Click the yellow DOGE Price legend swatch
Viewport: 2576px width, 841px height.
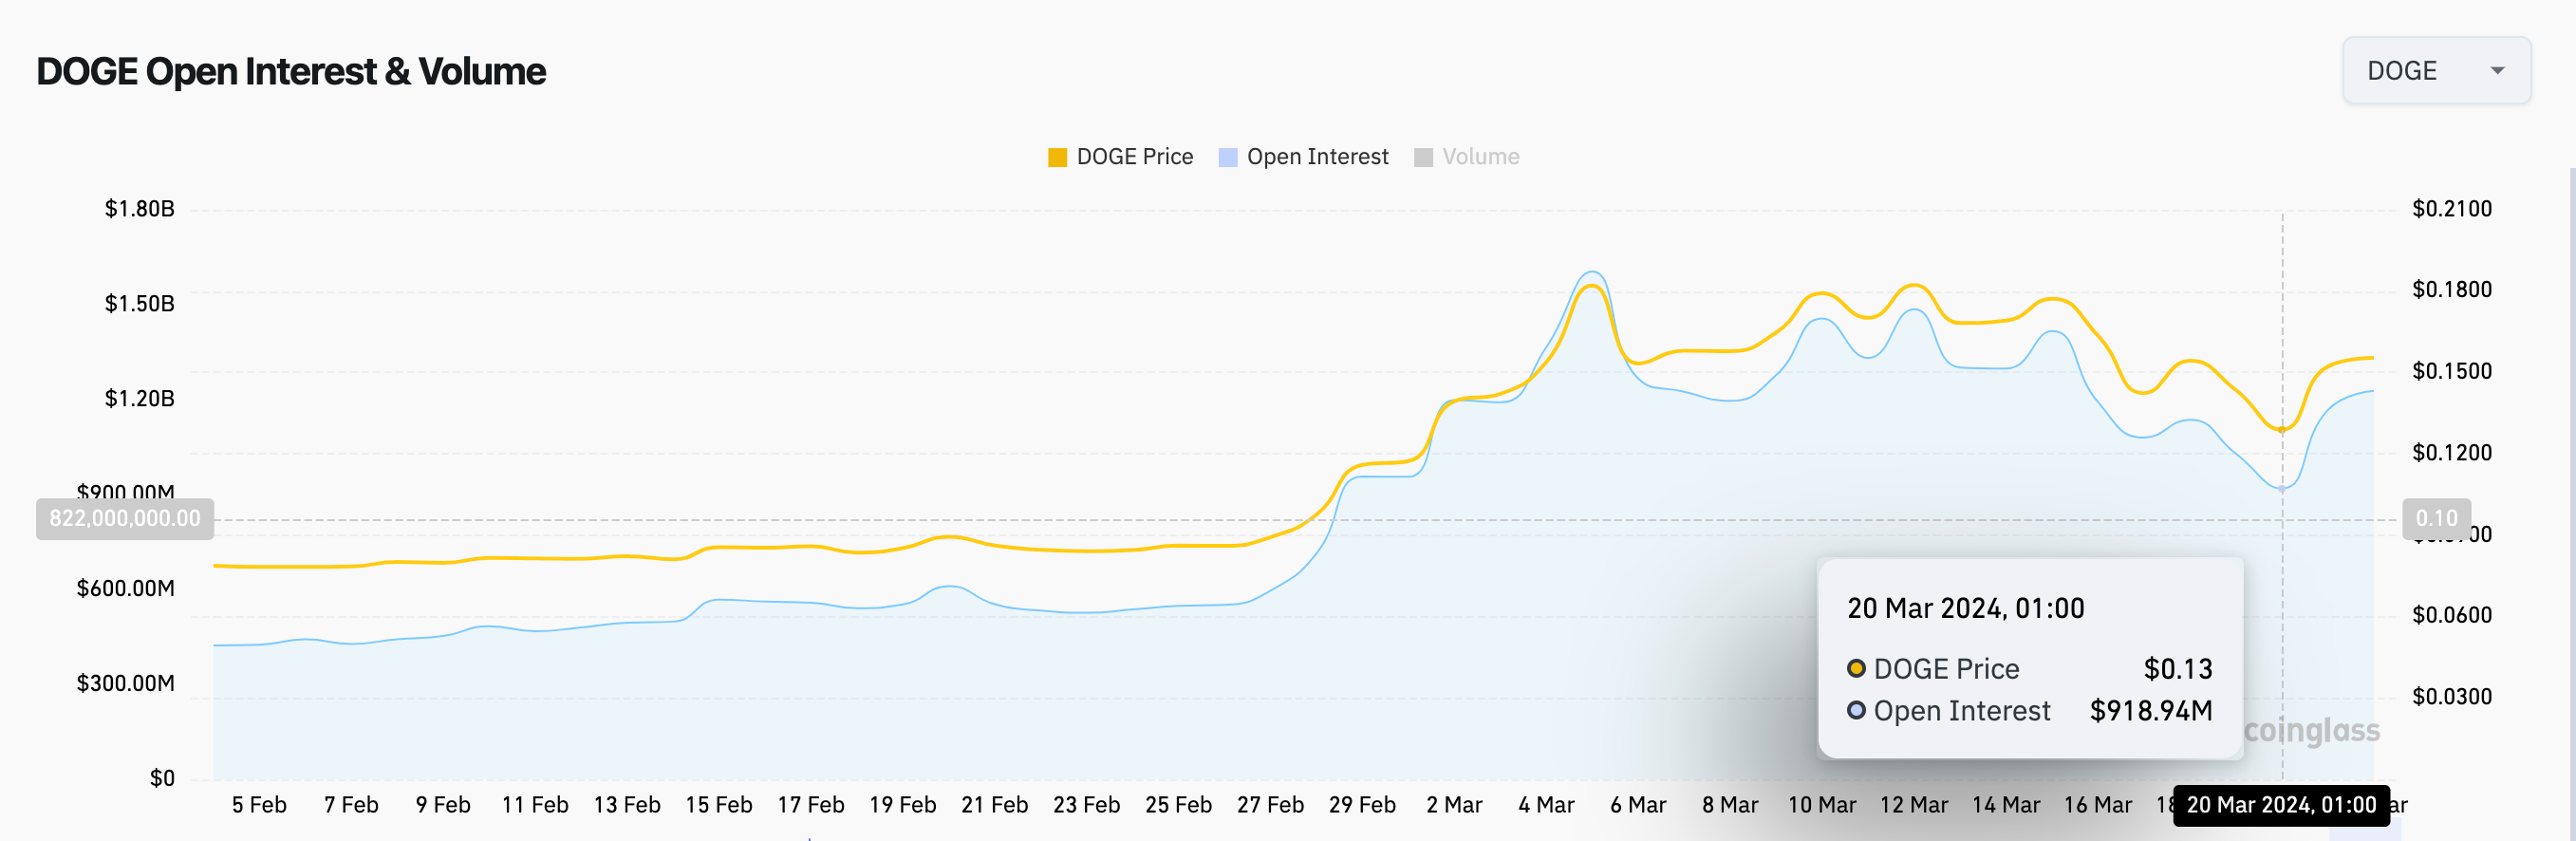coord(1057,158)
